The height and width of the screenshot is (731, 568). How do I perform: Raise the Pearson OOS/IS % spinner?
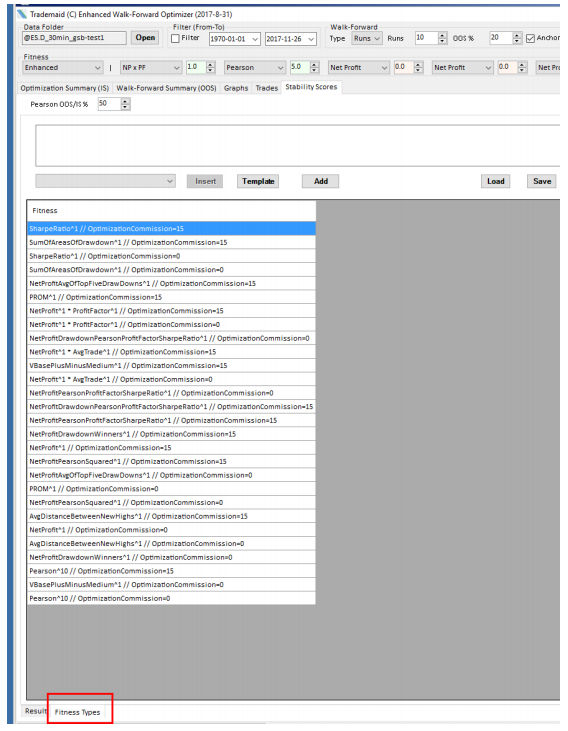(125, 101)
